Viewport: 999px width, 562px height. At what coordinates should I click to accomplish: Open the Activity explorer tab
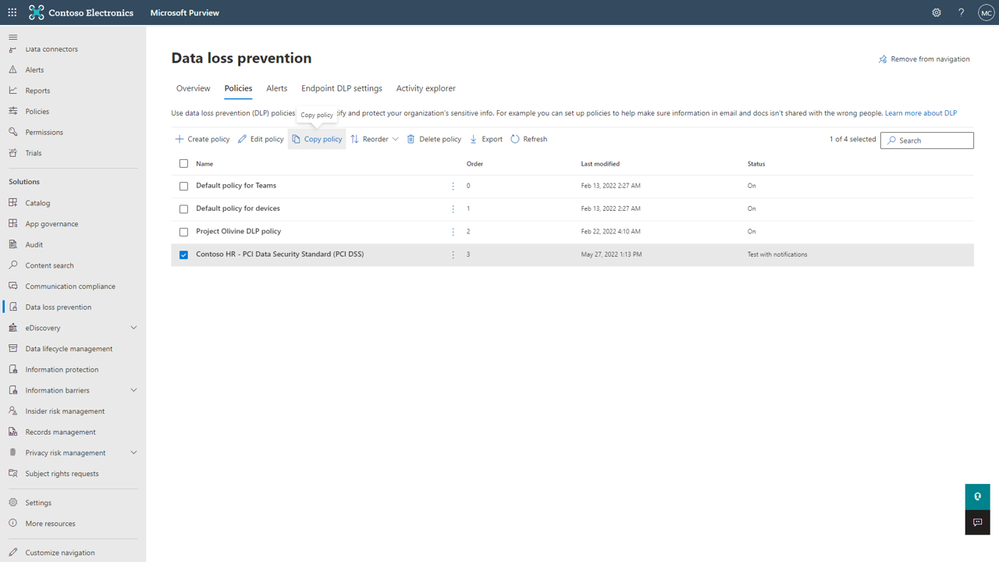(x=426, y=89)
